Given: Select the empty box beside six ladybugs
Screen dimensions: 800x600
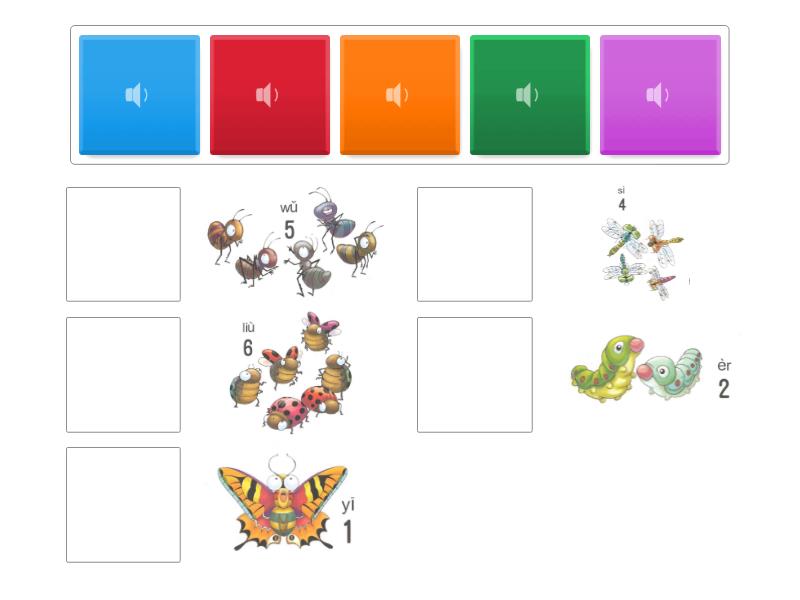Looking at the screenshot, I should click(123, 375).
